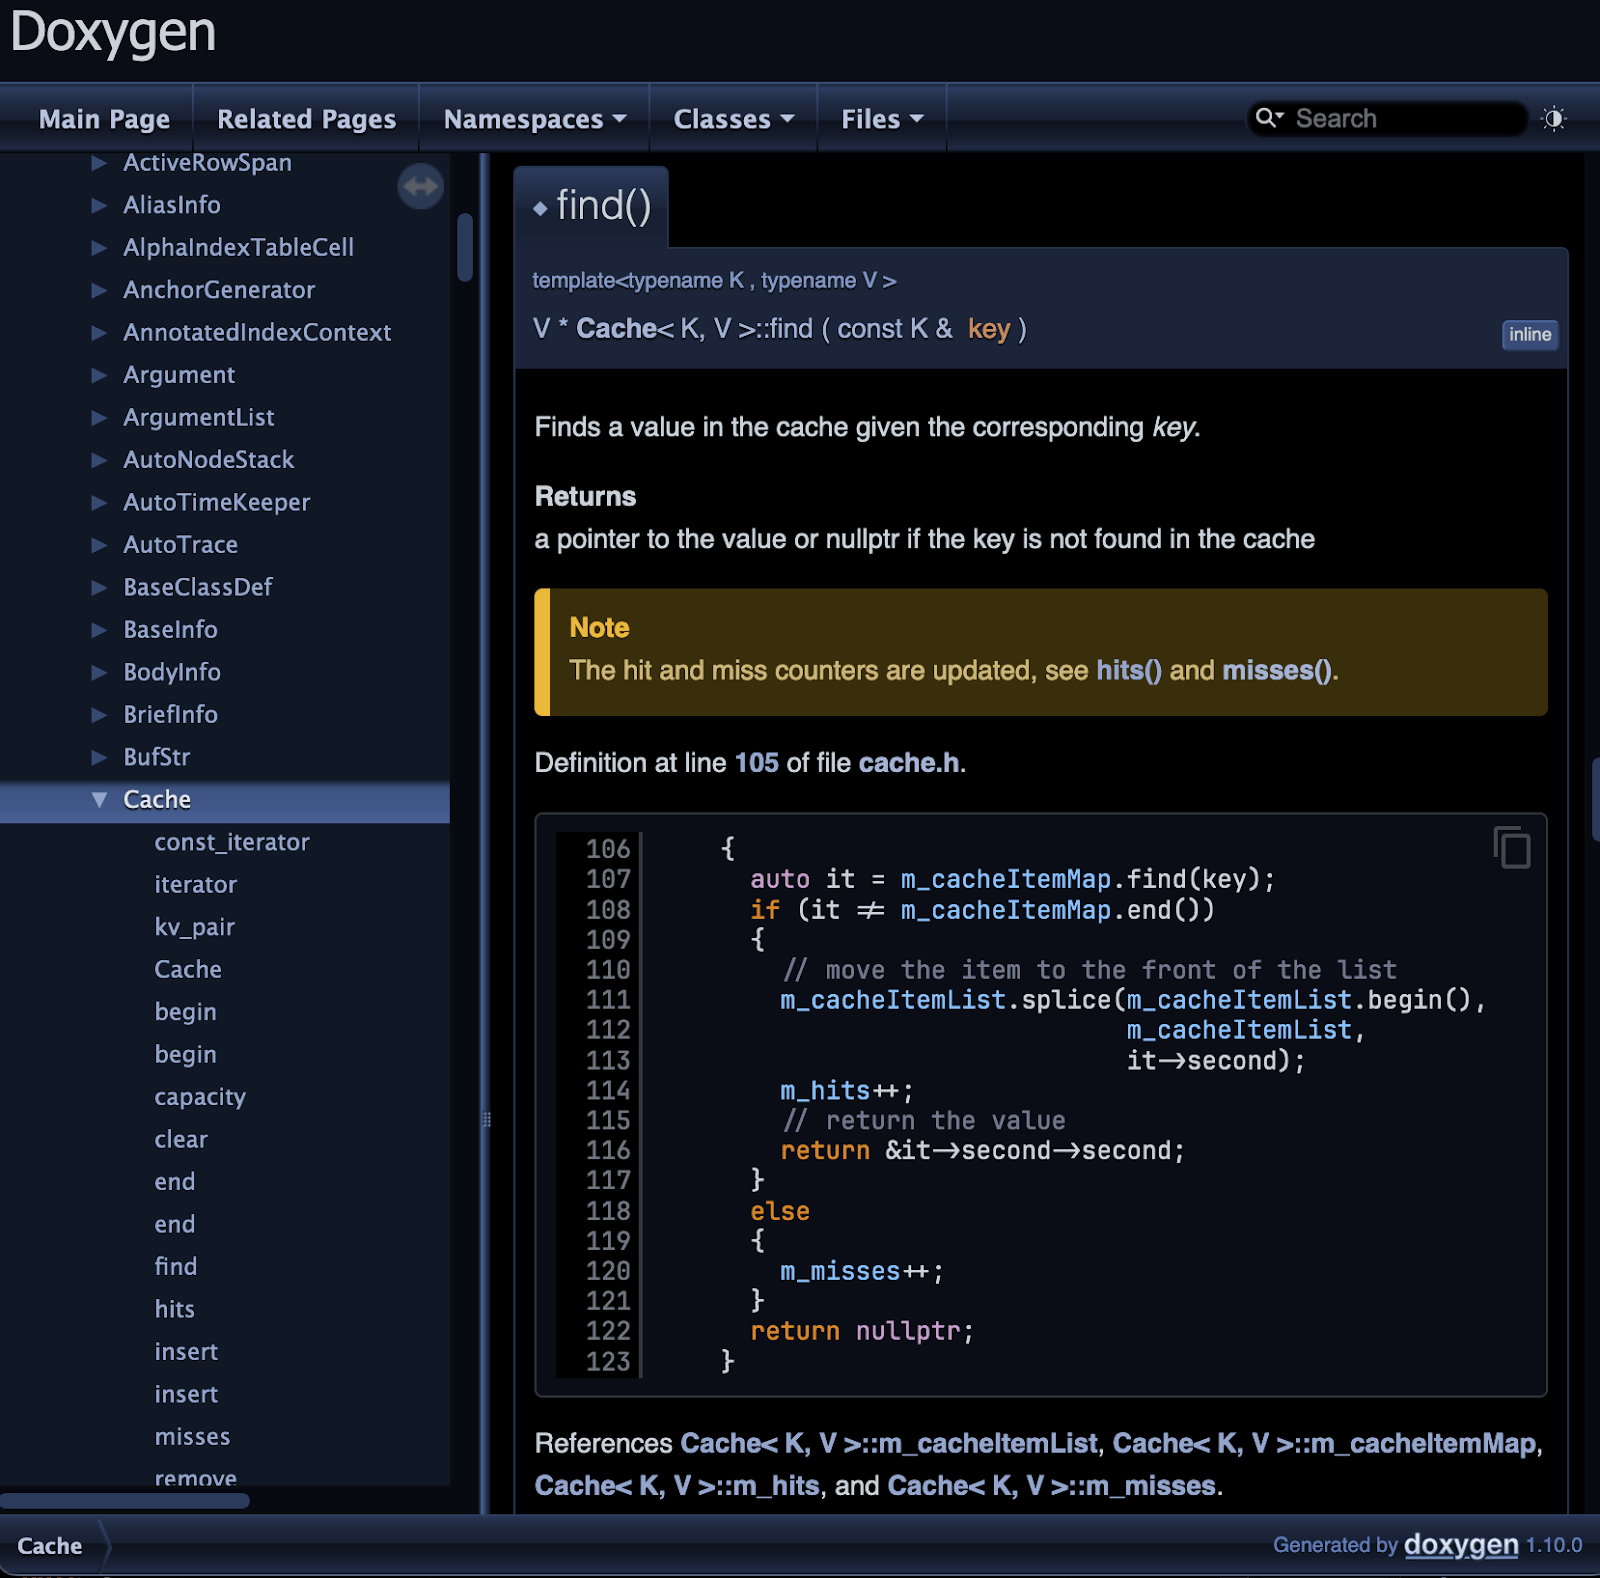This screenshot has width=1600, height=1578.
Task: Expand the BufStr tree node
Action: (x=99, y=758)
